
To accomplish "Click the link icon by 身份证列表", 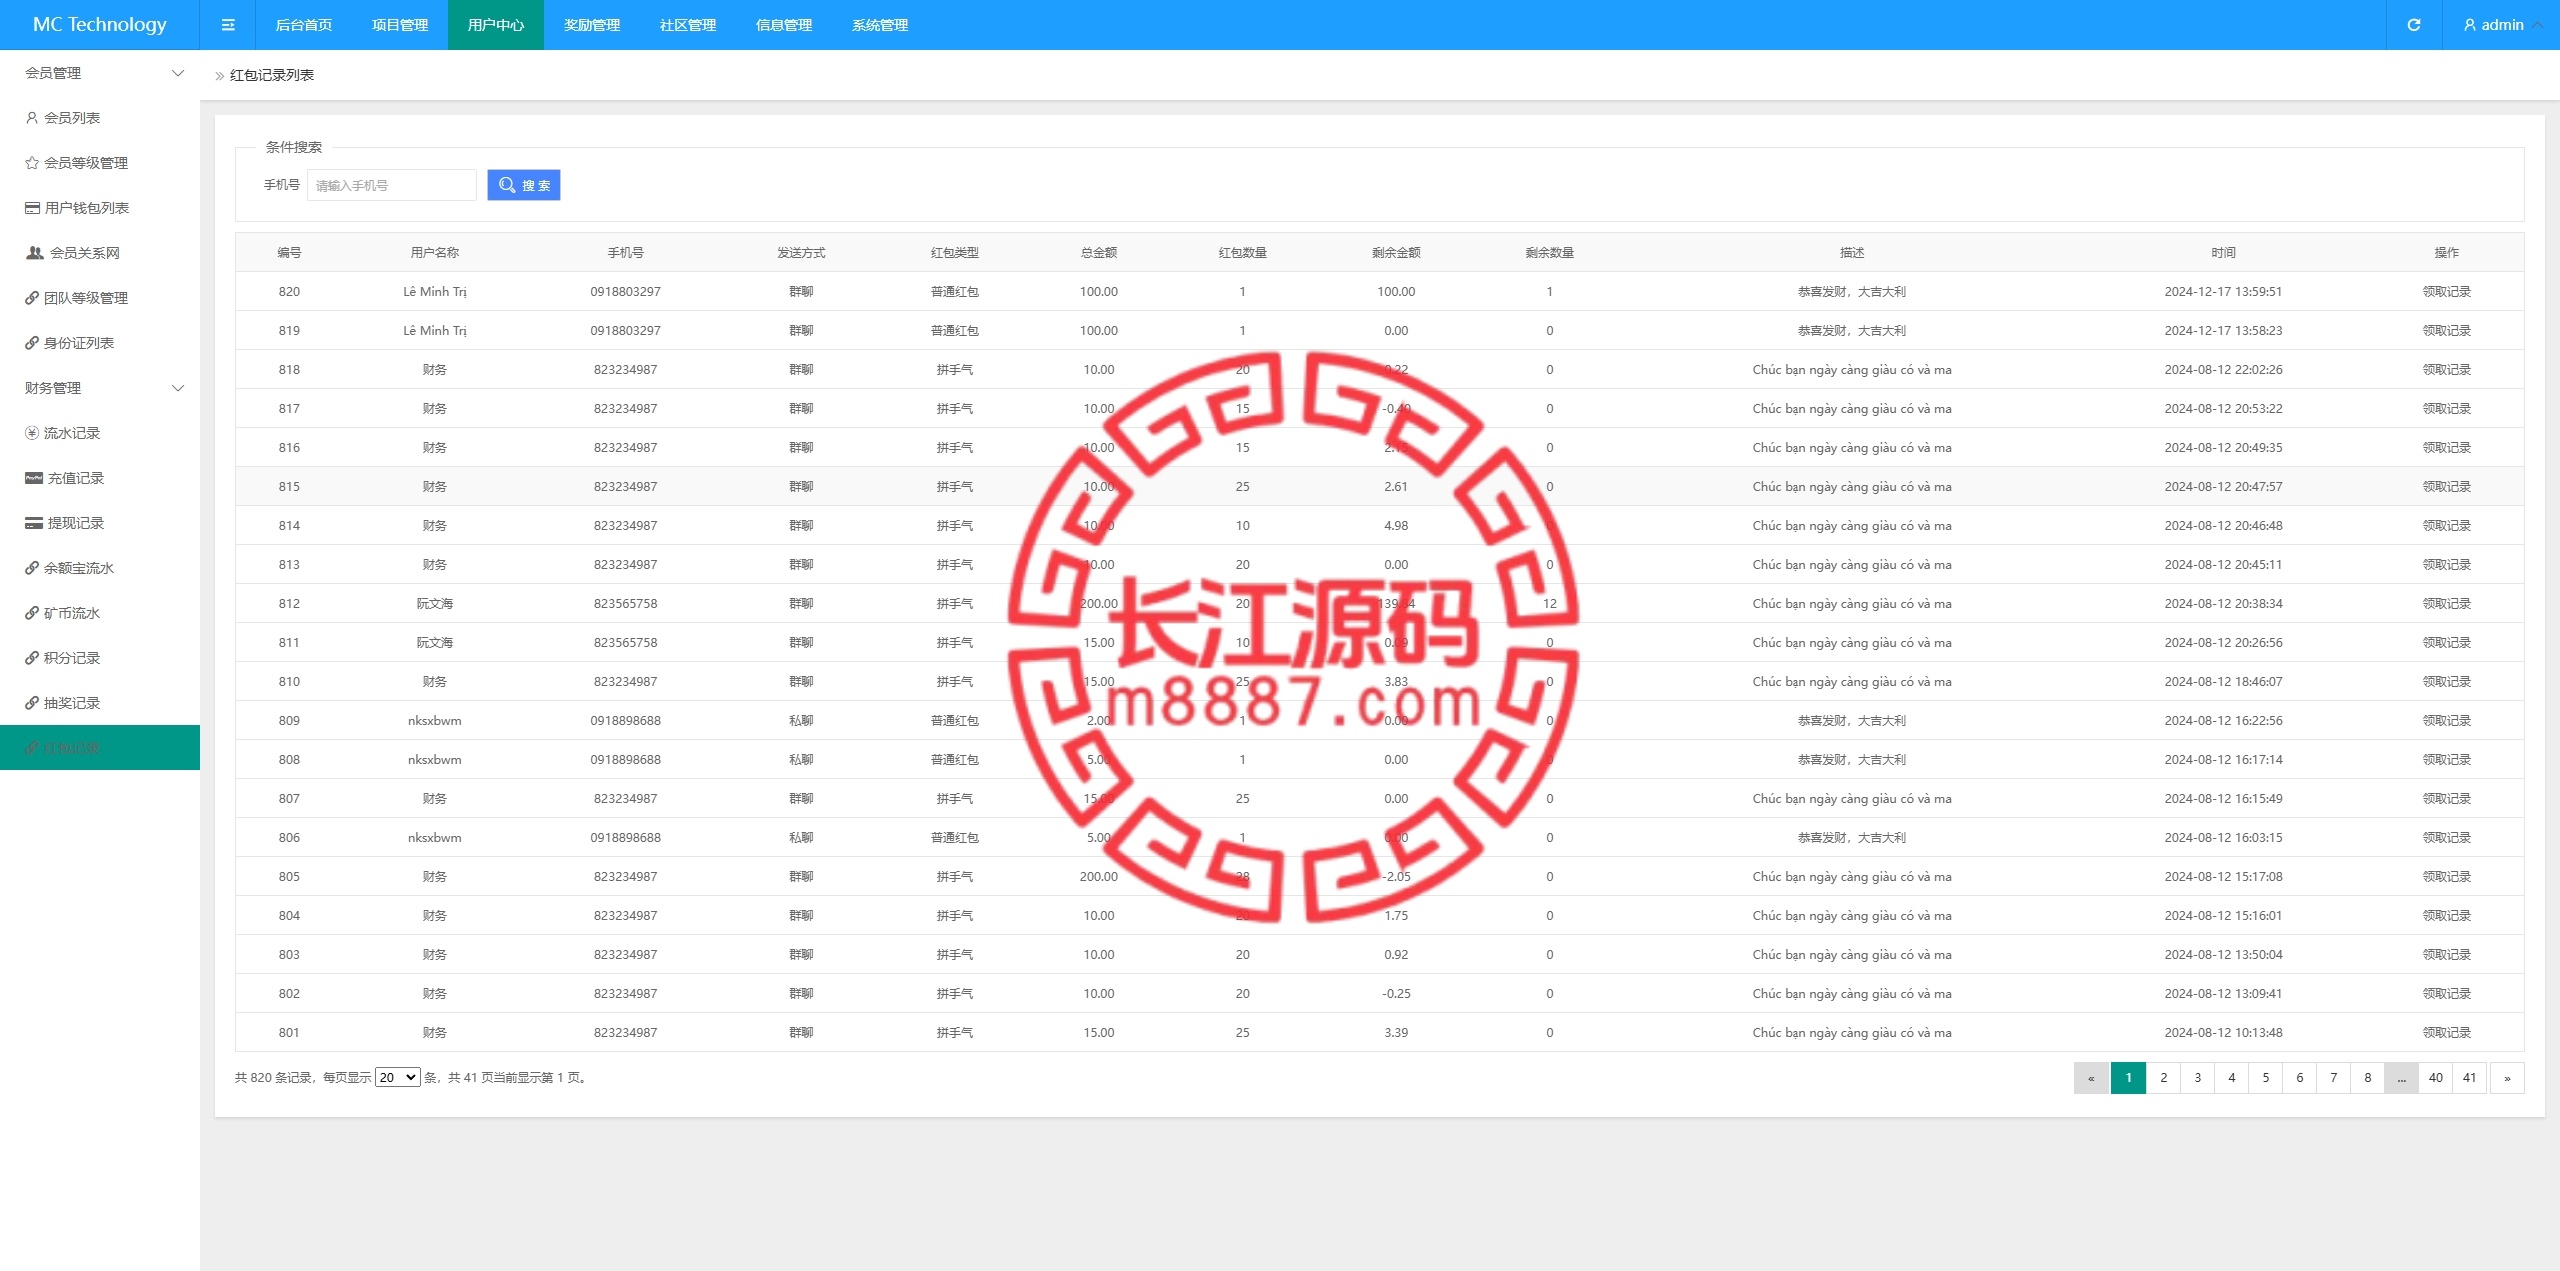I will (32, 343).
